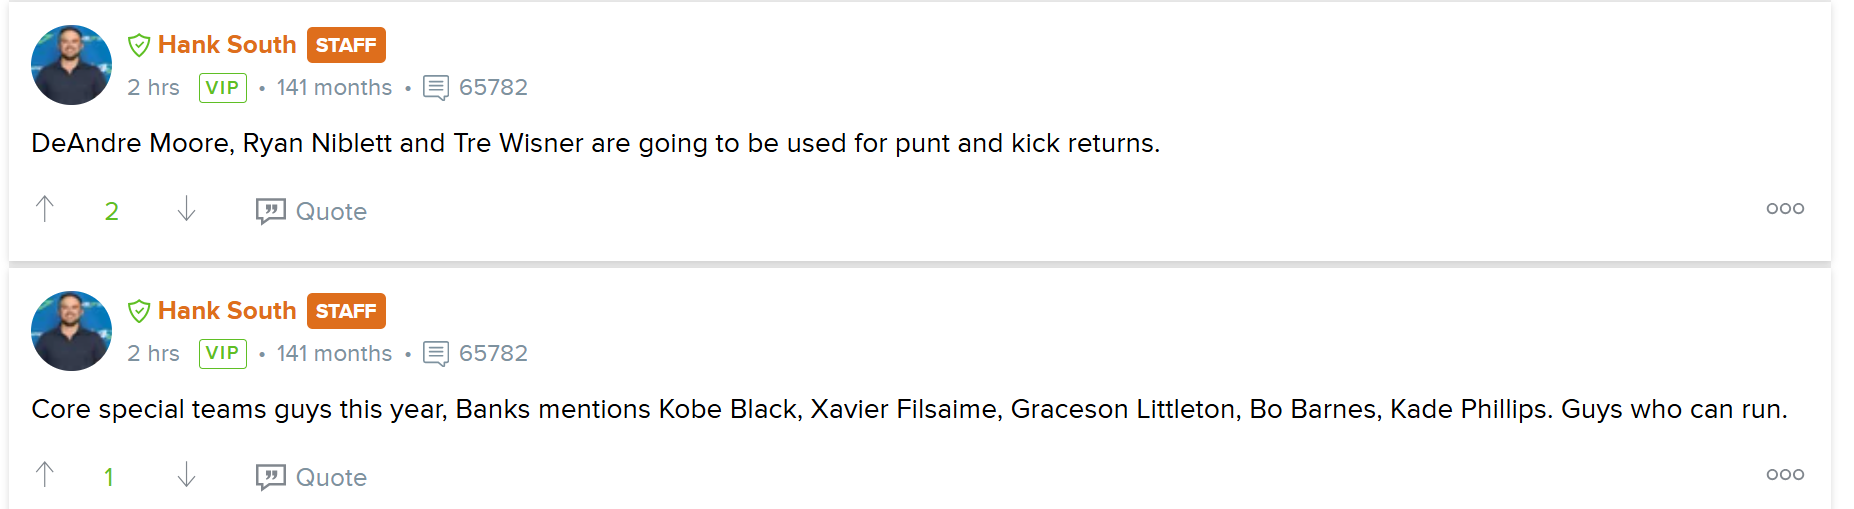Click the VIP badge on first post
This screenshot has height=509, width=1854.
(x=223, y=88)
